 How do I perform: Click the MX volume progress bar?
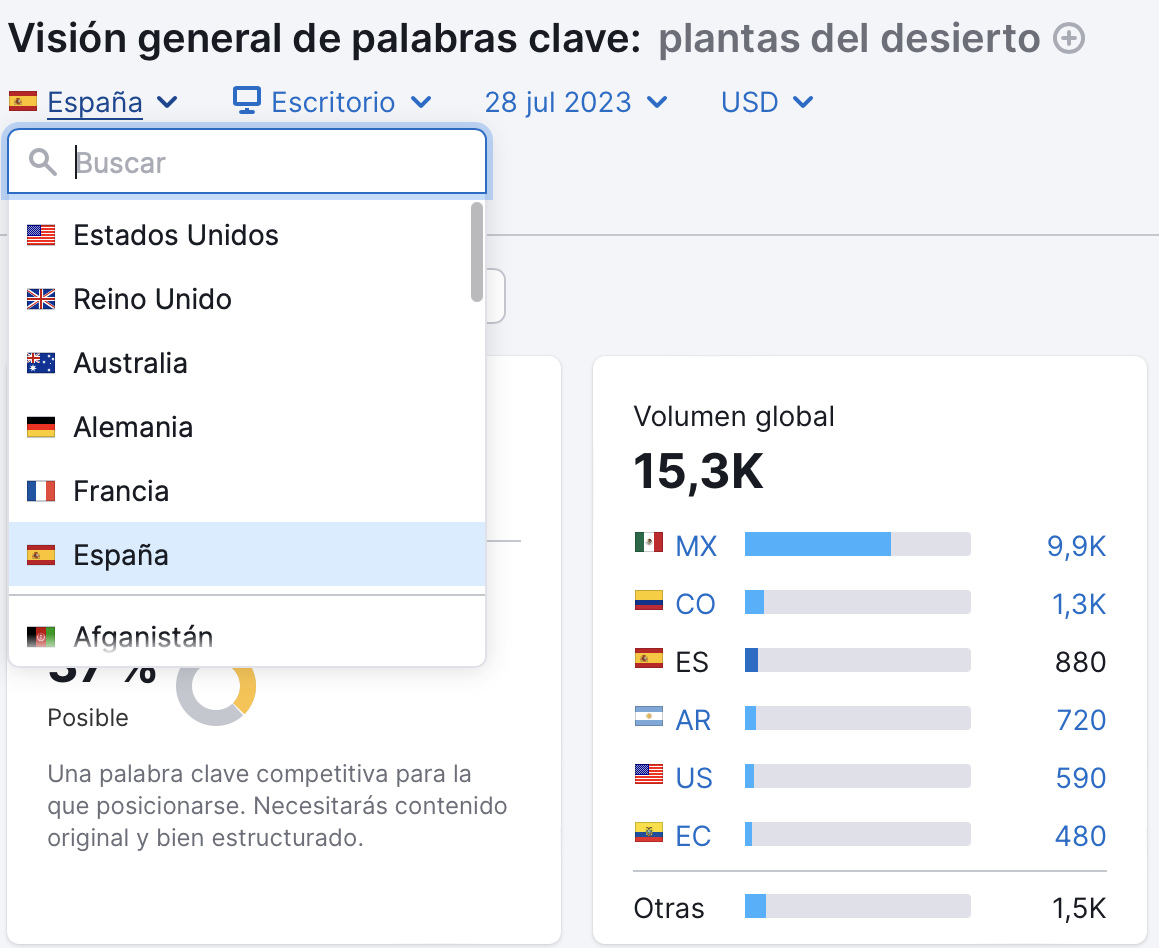pyautogui.click(x=855, y=544)
